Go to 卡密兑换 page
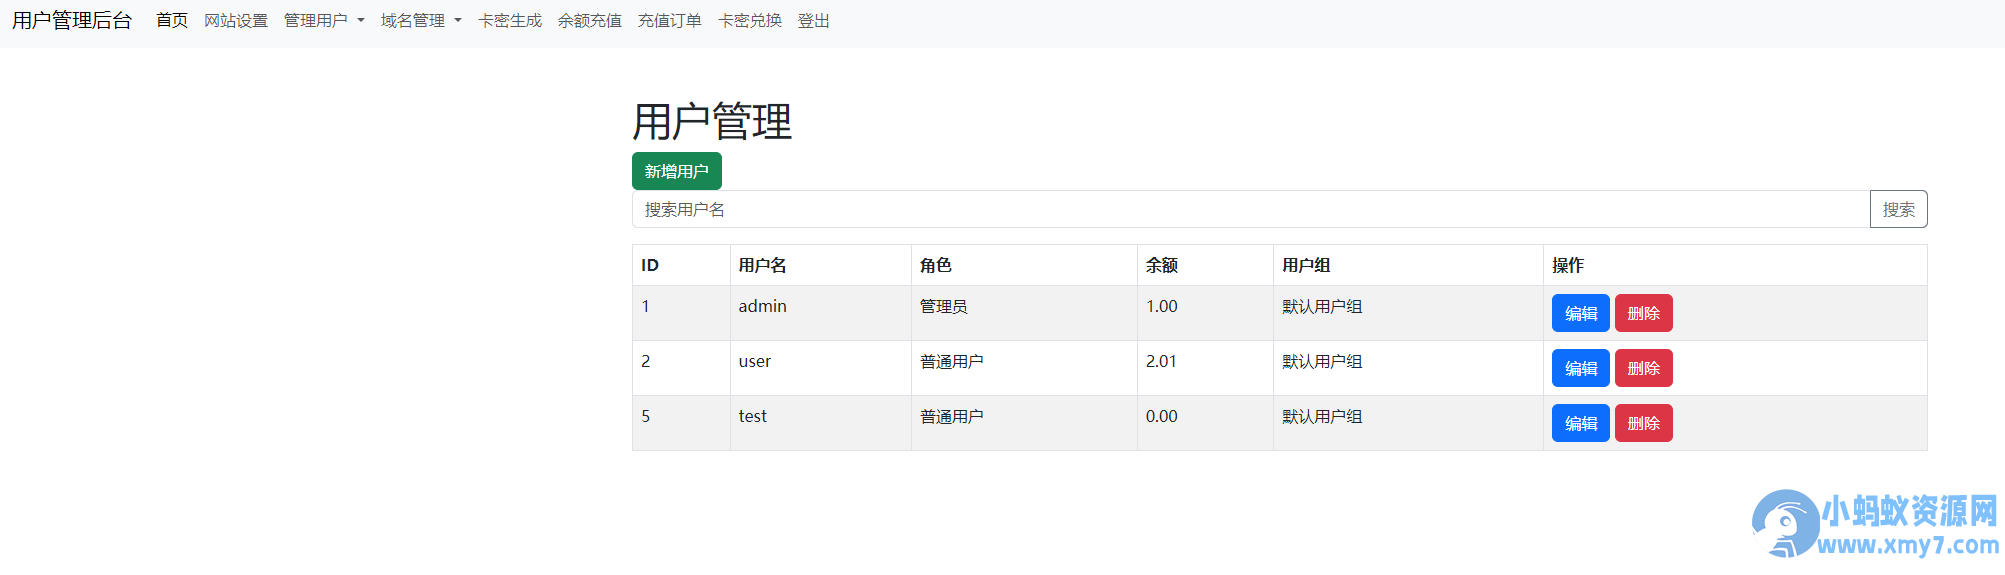The height and width of the screenshot is (575, 2005). click(x=750, y=21)
